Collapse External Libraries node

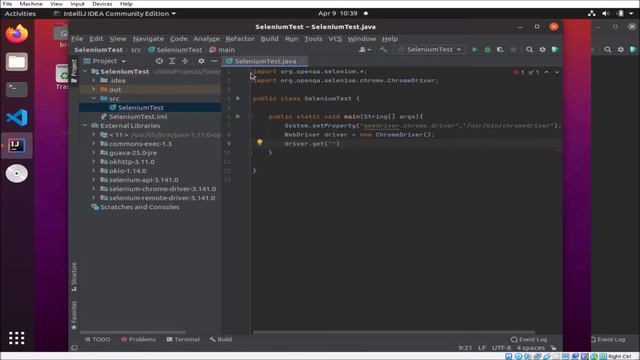[x=85, y=126]
